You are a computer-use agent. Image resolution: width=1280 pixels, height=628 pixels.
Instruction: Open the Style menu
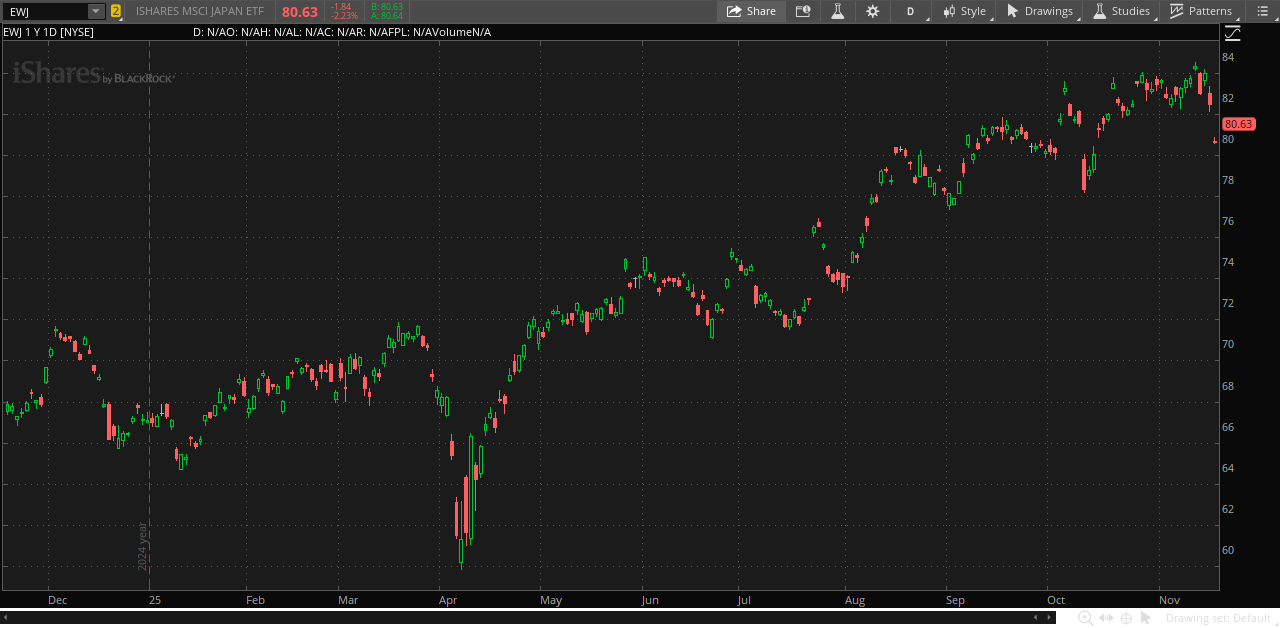pos(964,11)
